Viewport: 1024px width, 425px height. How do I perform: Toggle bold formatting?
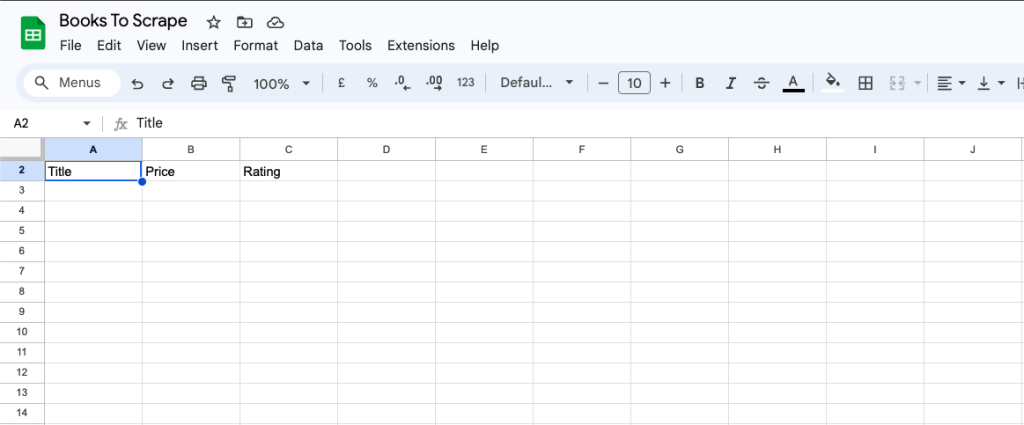700,83
